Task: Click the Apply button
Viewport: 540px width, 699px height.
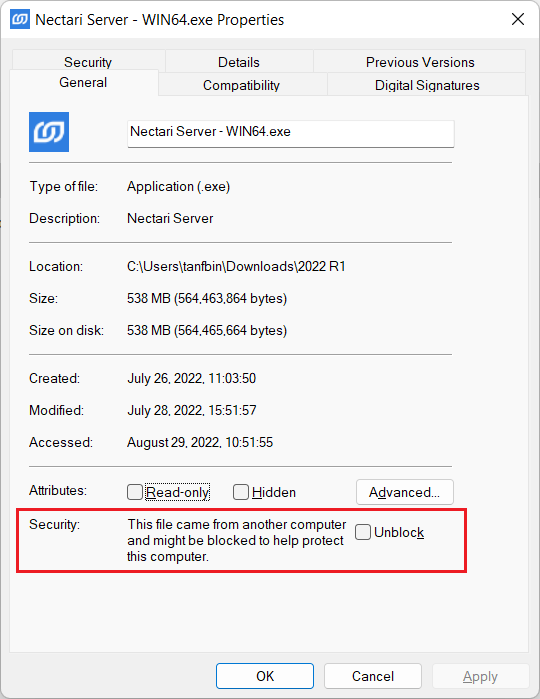Action: 480,676
